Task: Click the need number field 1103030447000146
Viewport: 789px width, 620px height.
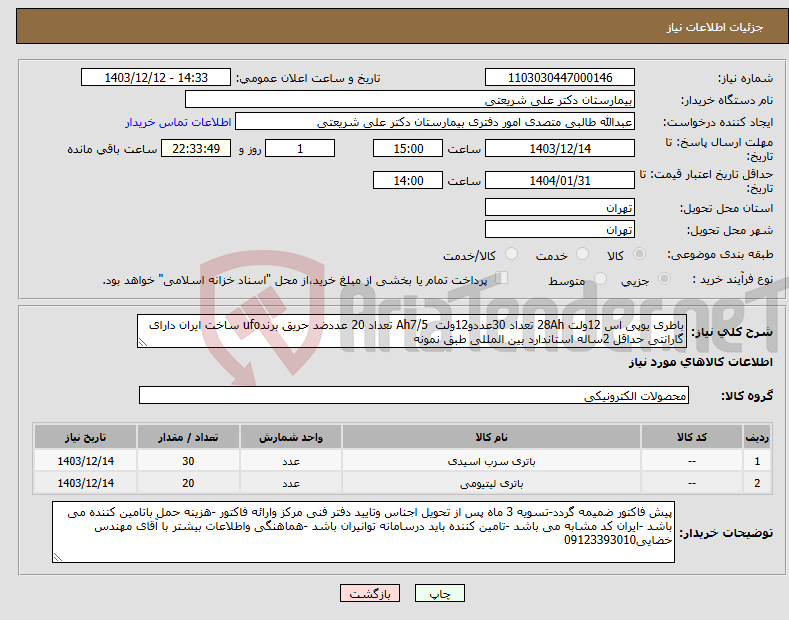Action: coord(560,78)
